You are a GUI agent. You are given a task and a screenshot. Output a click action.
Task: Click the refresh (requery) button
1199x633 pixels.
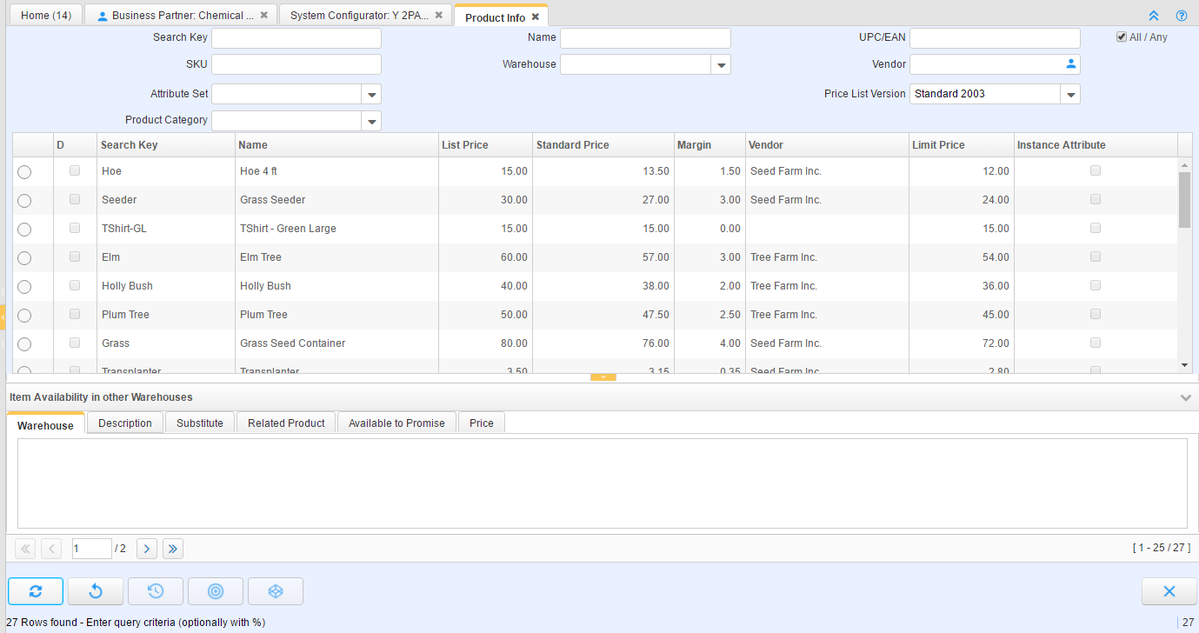click(x=36, y=591)
